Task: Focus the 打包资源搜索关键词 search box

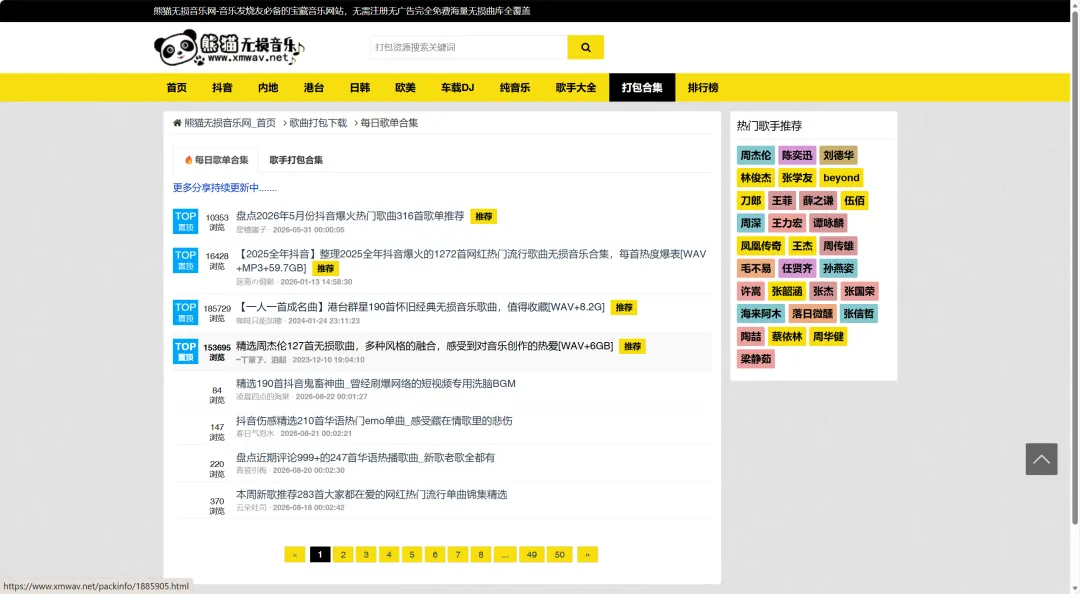Action: (x=469, y=48)
